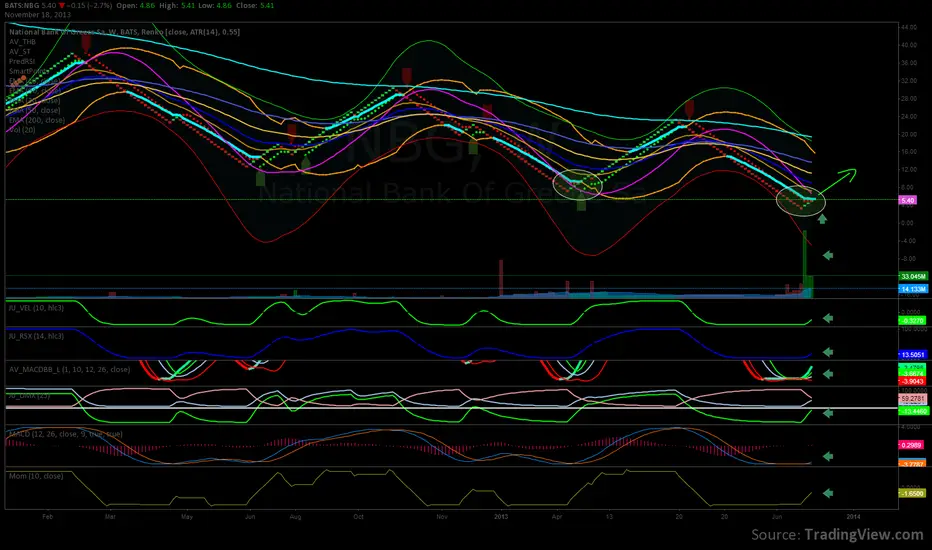The image size is (932, 550).
Task: Click the November 18, 2013 date text
Action: (x=37, y=14)
